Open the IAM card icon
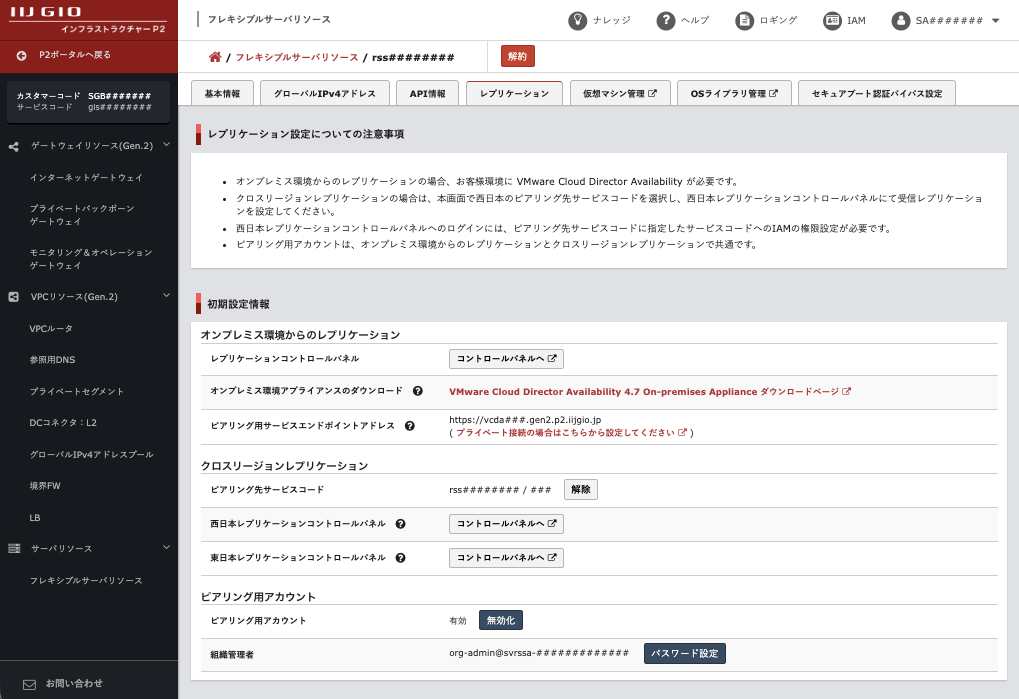1019x699 pixels. 832,21
